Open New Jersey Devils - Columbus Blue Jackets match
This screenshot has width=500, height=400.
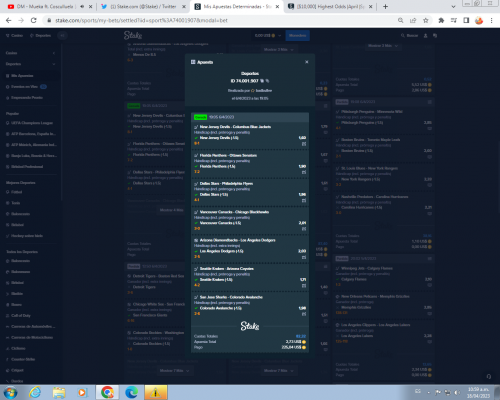point(235,127)
